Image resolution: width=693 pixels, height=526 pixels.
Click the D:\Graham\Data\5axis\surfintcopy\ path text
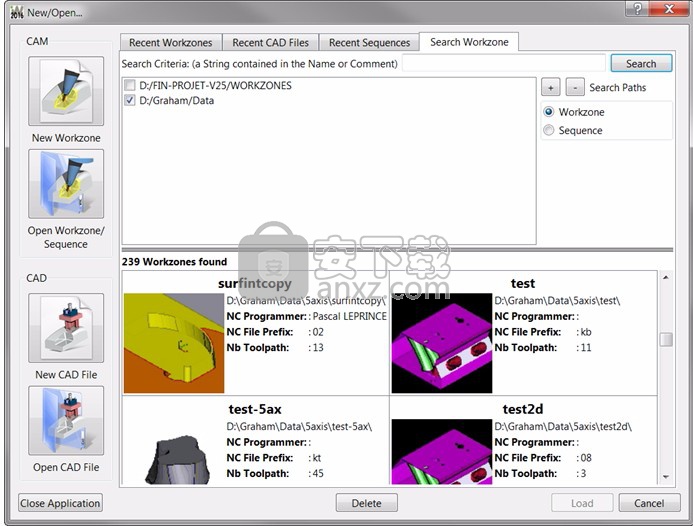point(306,301)
